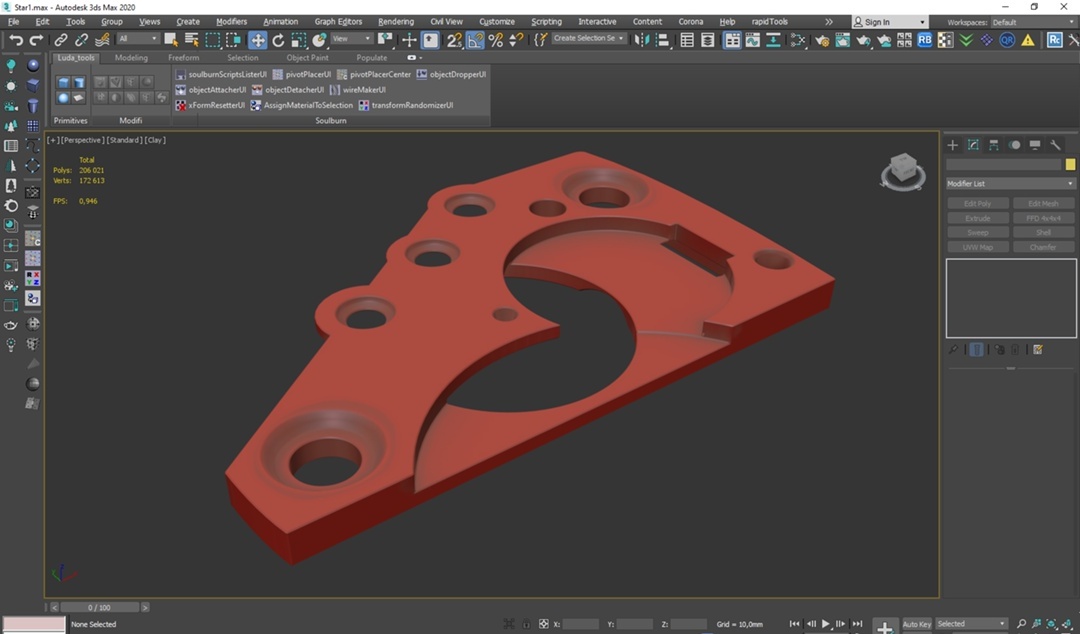Open the ViewCube in the viewport
This screenshot has width=1080, height=634.
pyautogui.click(x=903, y=172)
